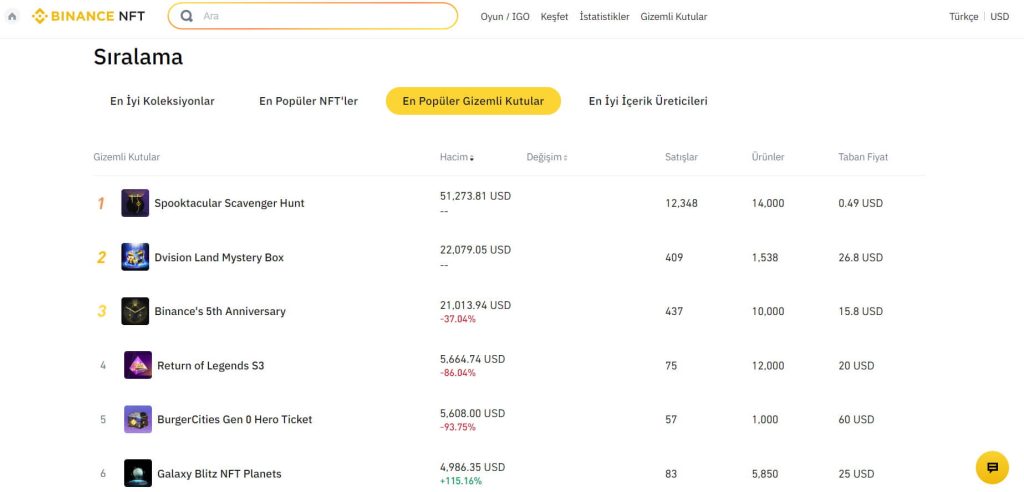Click the home icon in top-left corner
The width and height of the screenshot is (1024, 492).
[x=12, y=16]
